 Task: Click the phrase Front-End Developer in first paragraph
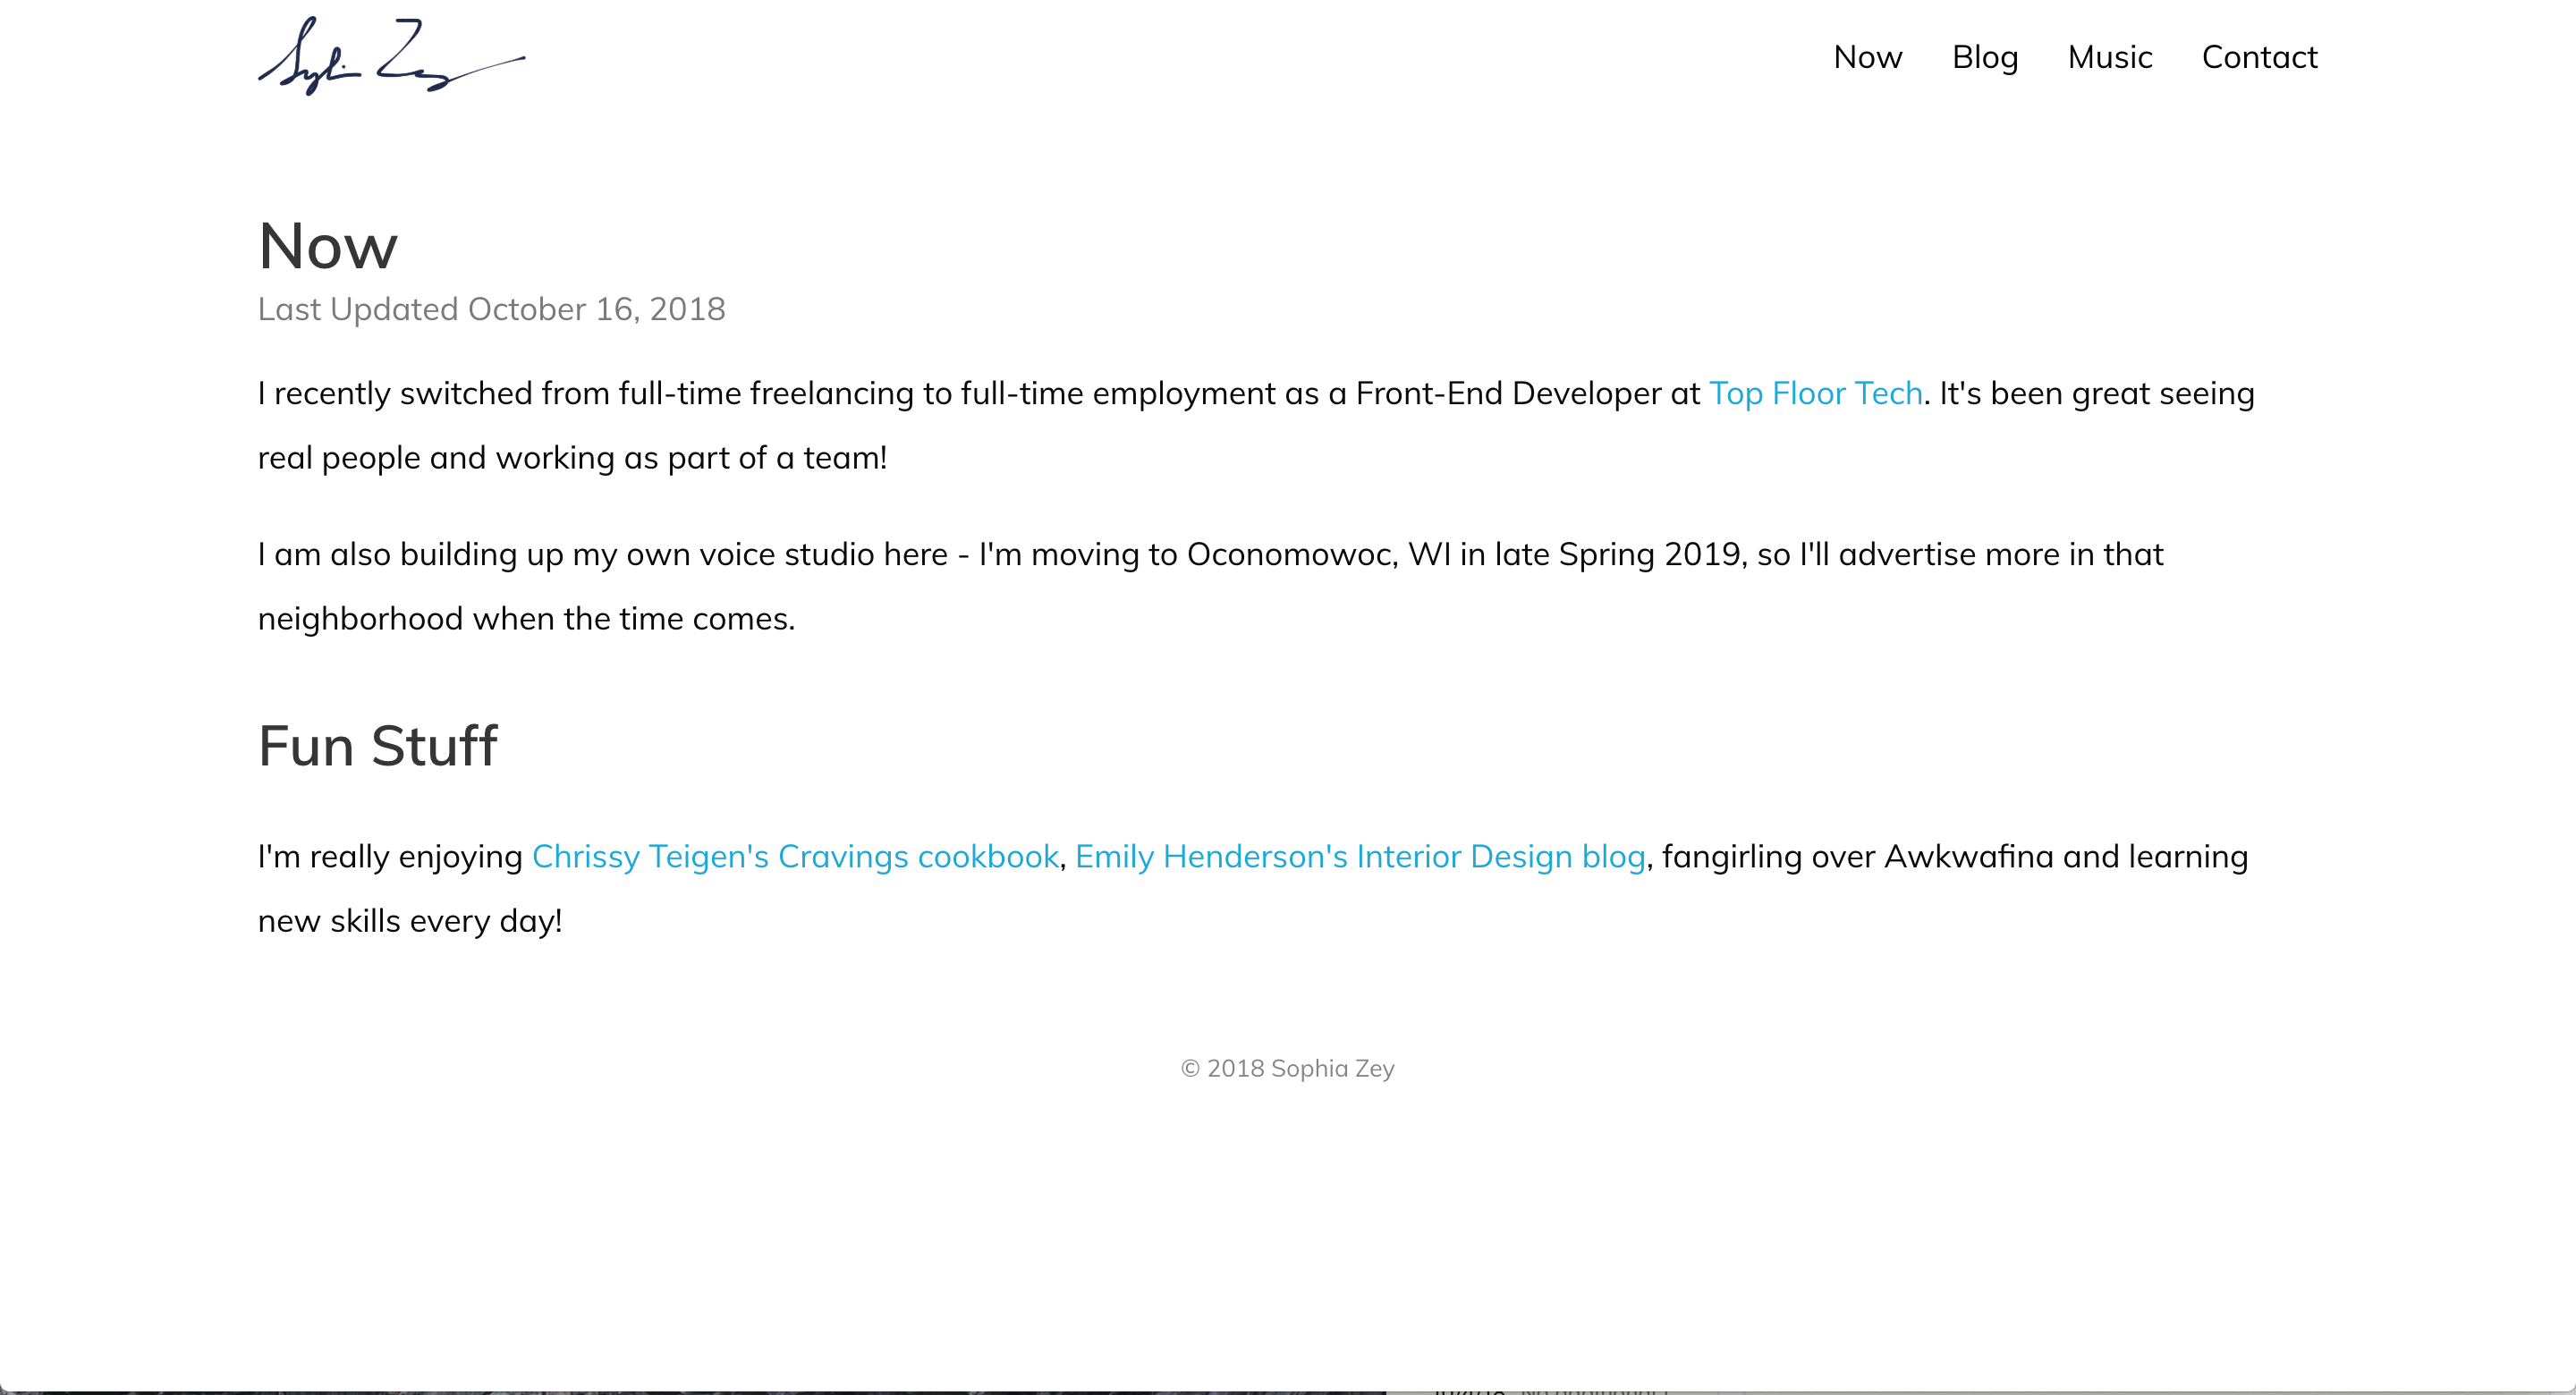pyautogui.click(x=1508, y=393)
